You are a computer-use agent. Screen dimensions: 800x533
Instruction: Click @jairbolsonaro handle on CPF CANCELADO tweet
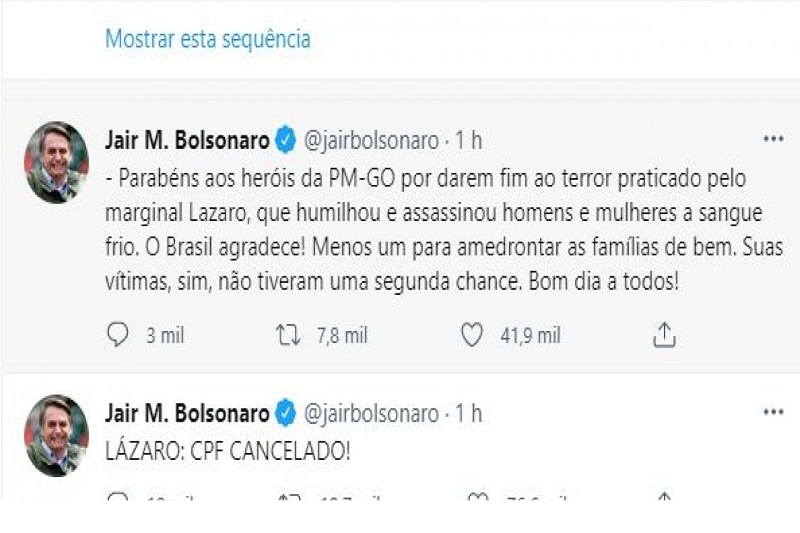point(370,413)
